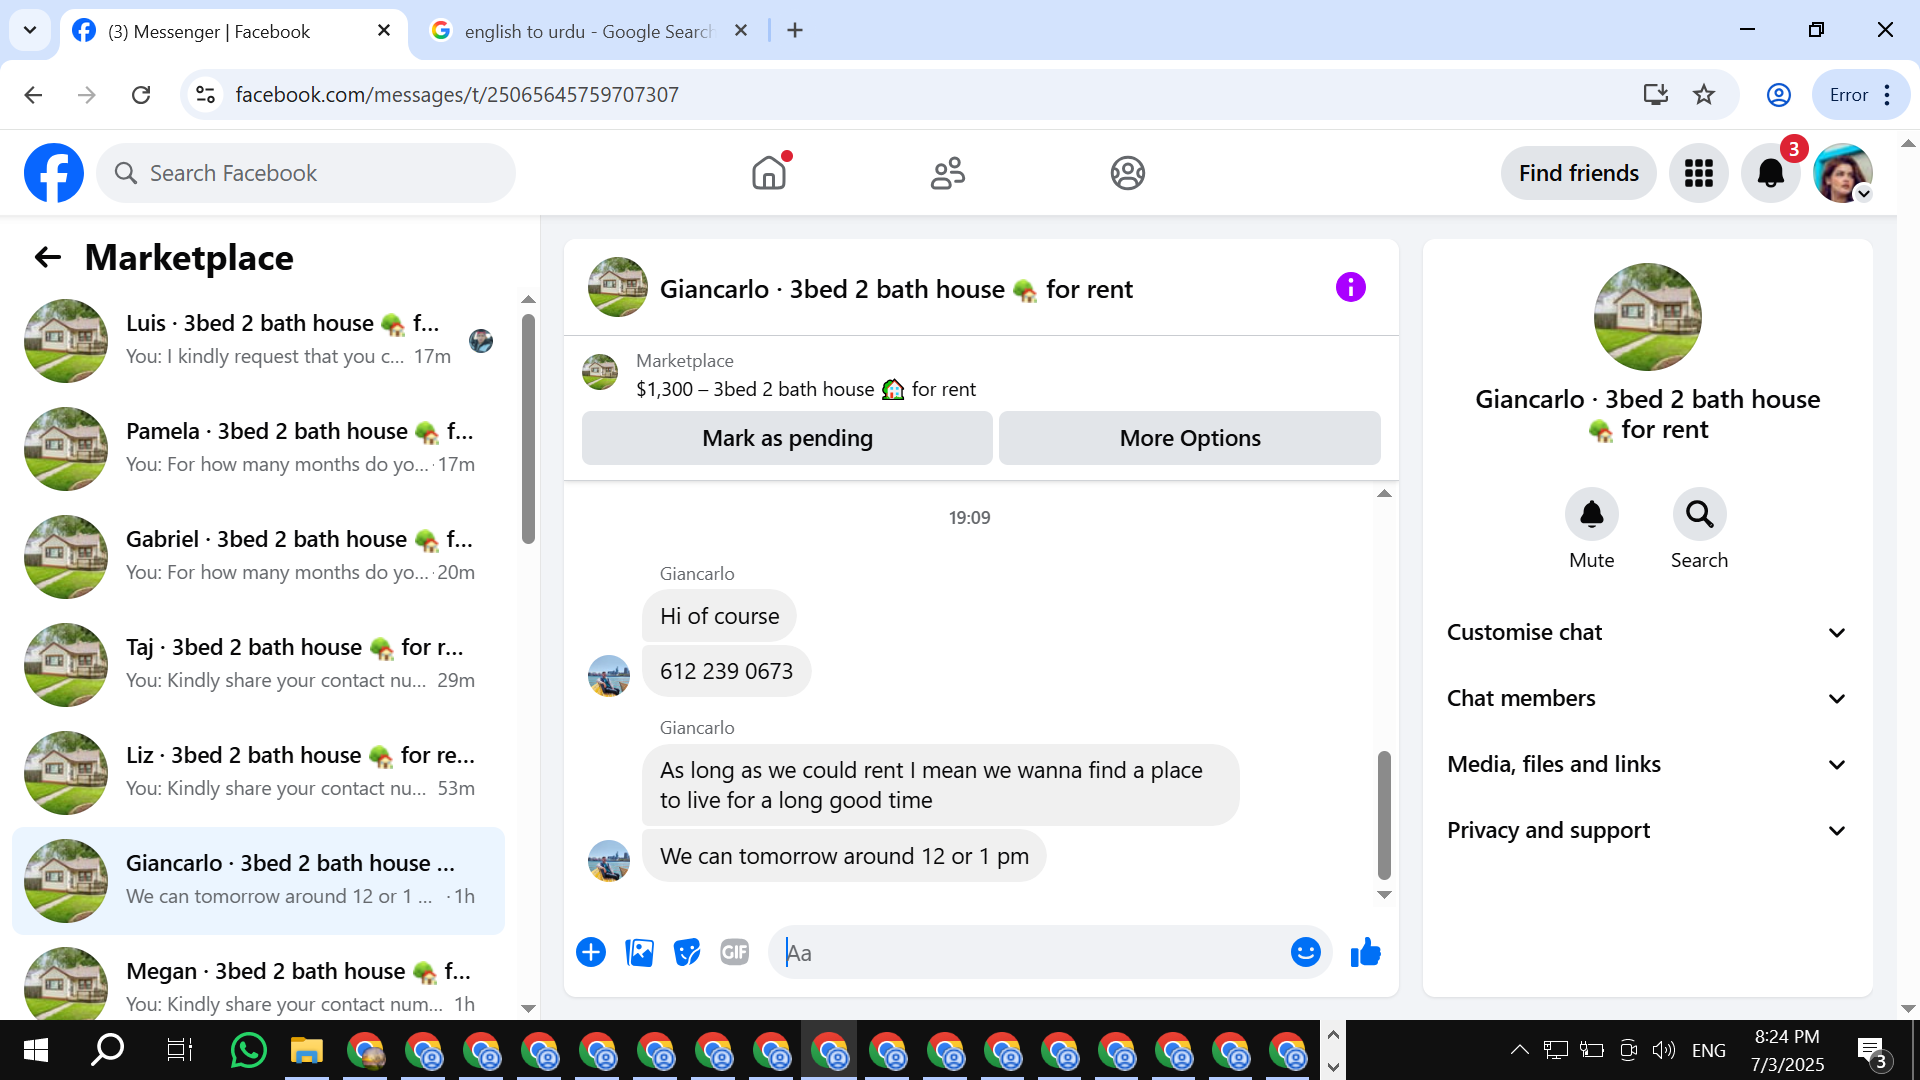Click the GIF picker icon
Image resolution: width=1920 pixels, height=1080 pixels.
coord(735,953)
